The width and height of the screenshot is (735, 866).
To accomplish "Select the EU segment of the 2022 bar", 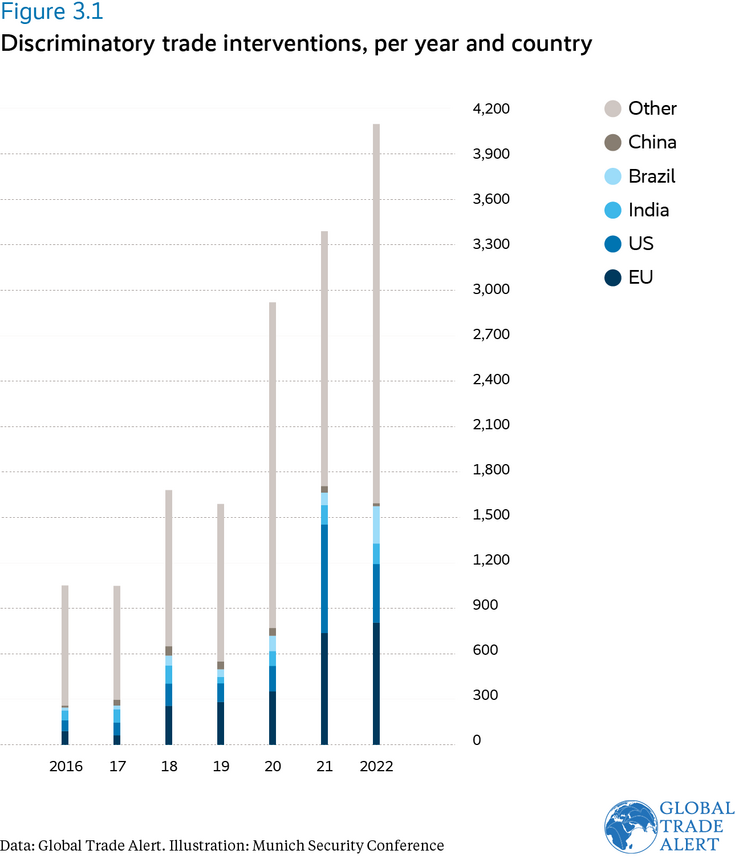I will (x=376, y=684).
